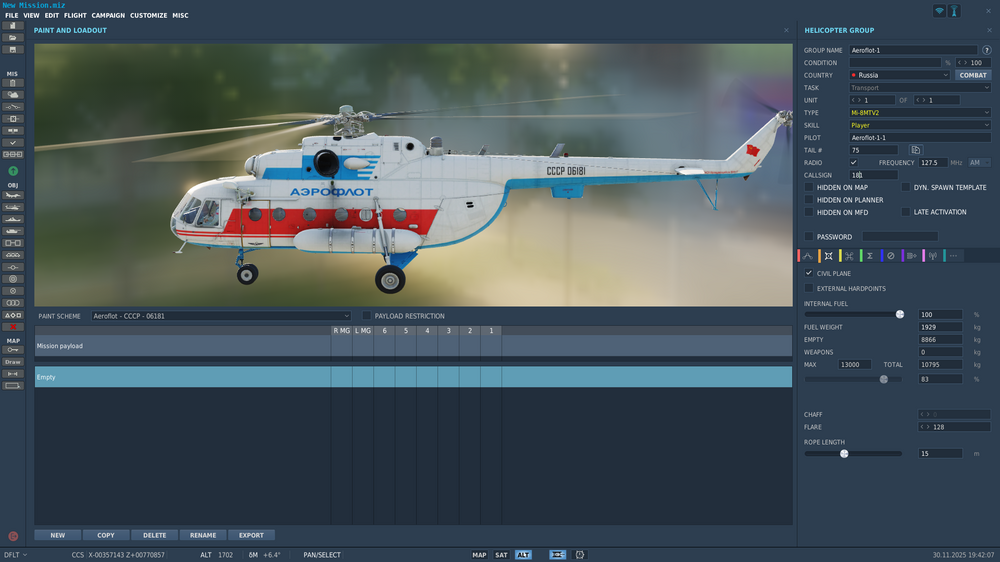Viewport: 1000px width, 562px height.
Task: Open the Paint Scheme dropdown
Action: click(x=221, y=316)
